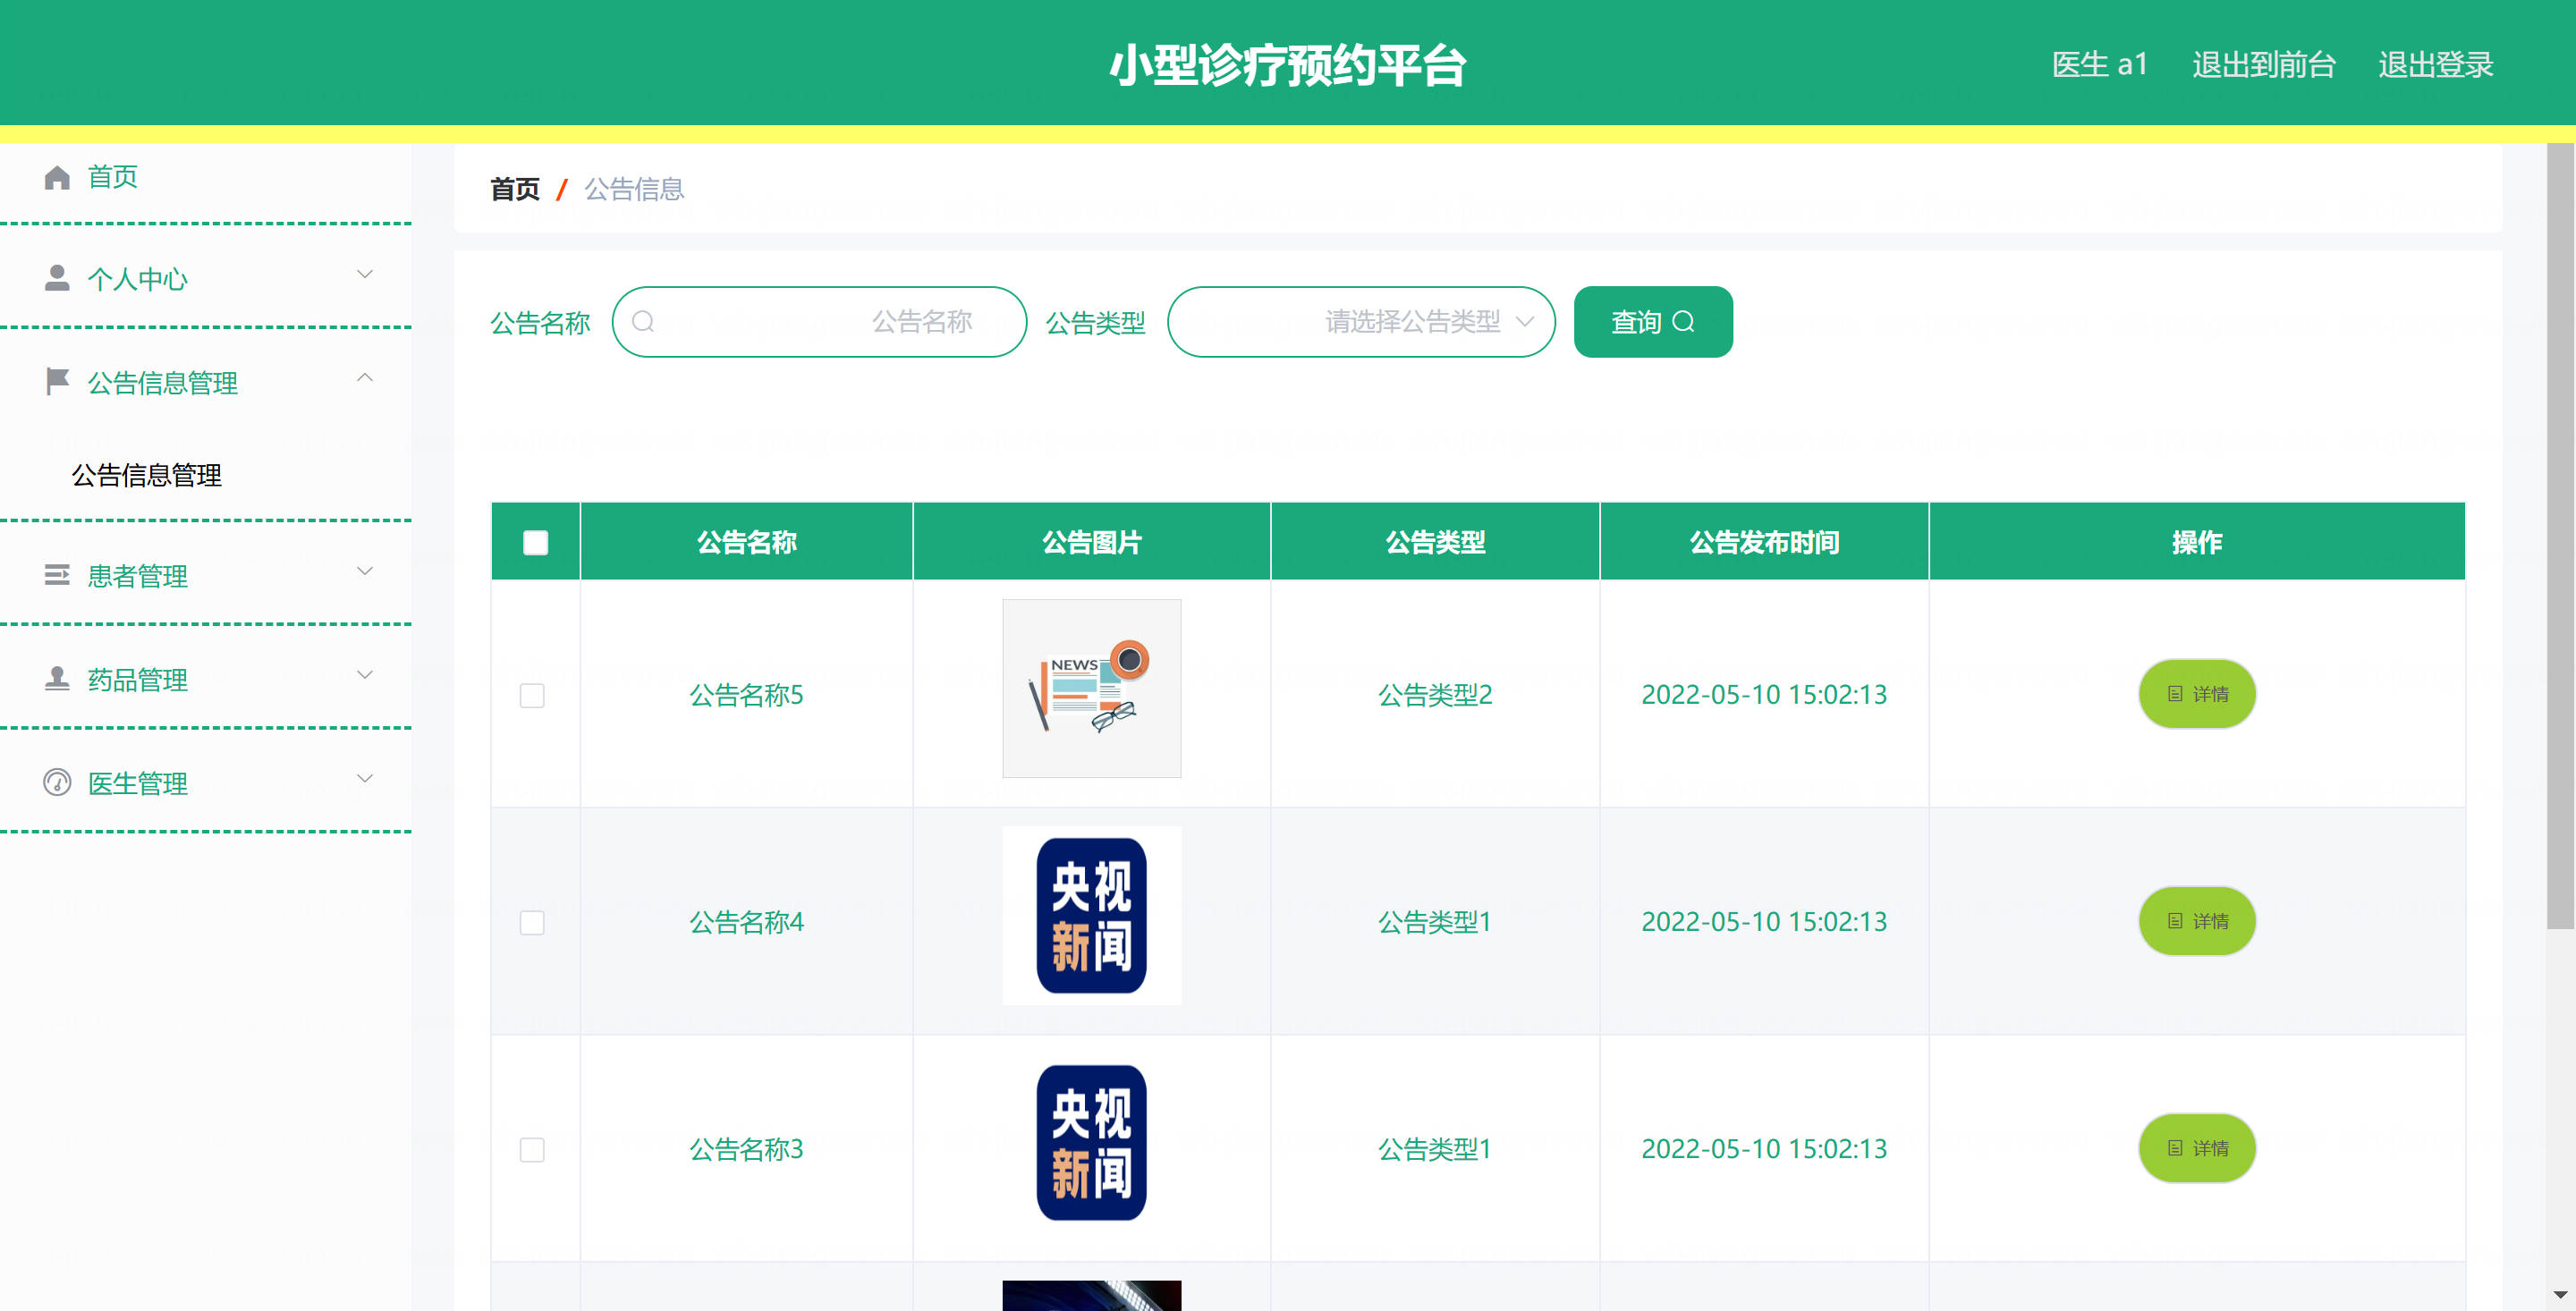The width and height of the screenshot is (2576, 1311).
Task: Check the box for 公告名称4 row
Action: pos(532,922)
